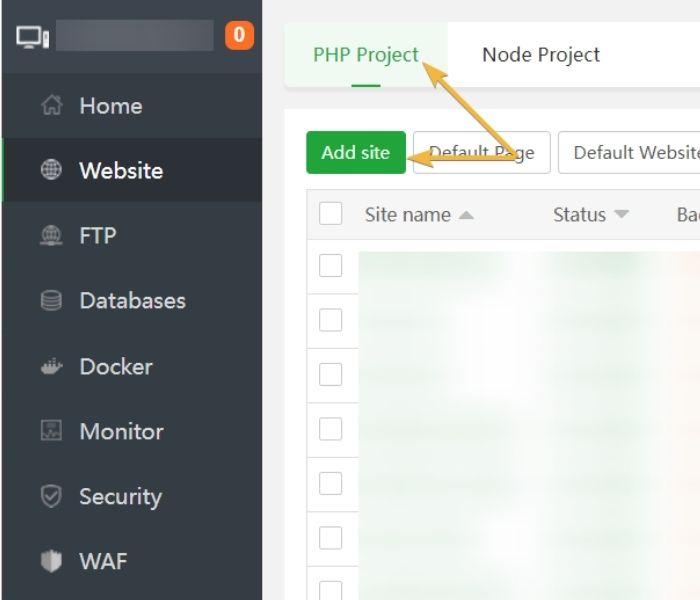Image resolution: width=700 pixels, height=600 pixels.
Task: Click the Default Page button
Action: (482, 153)
